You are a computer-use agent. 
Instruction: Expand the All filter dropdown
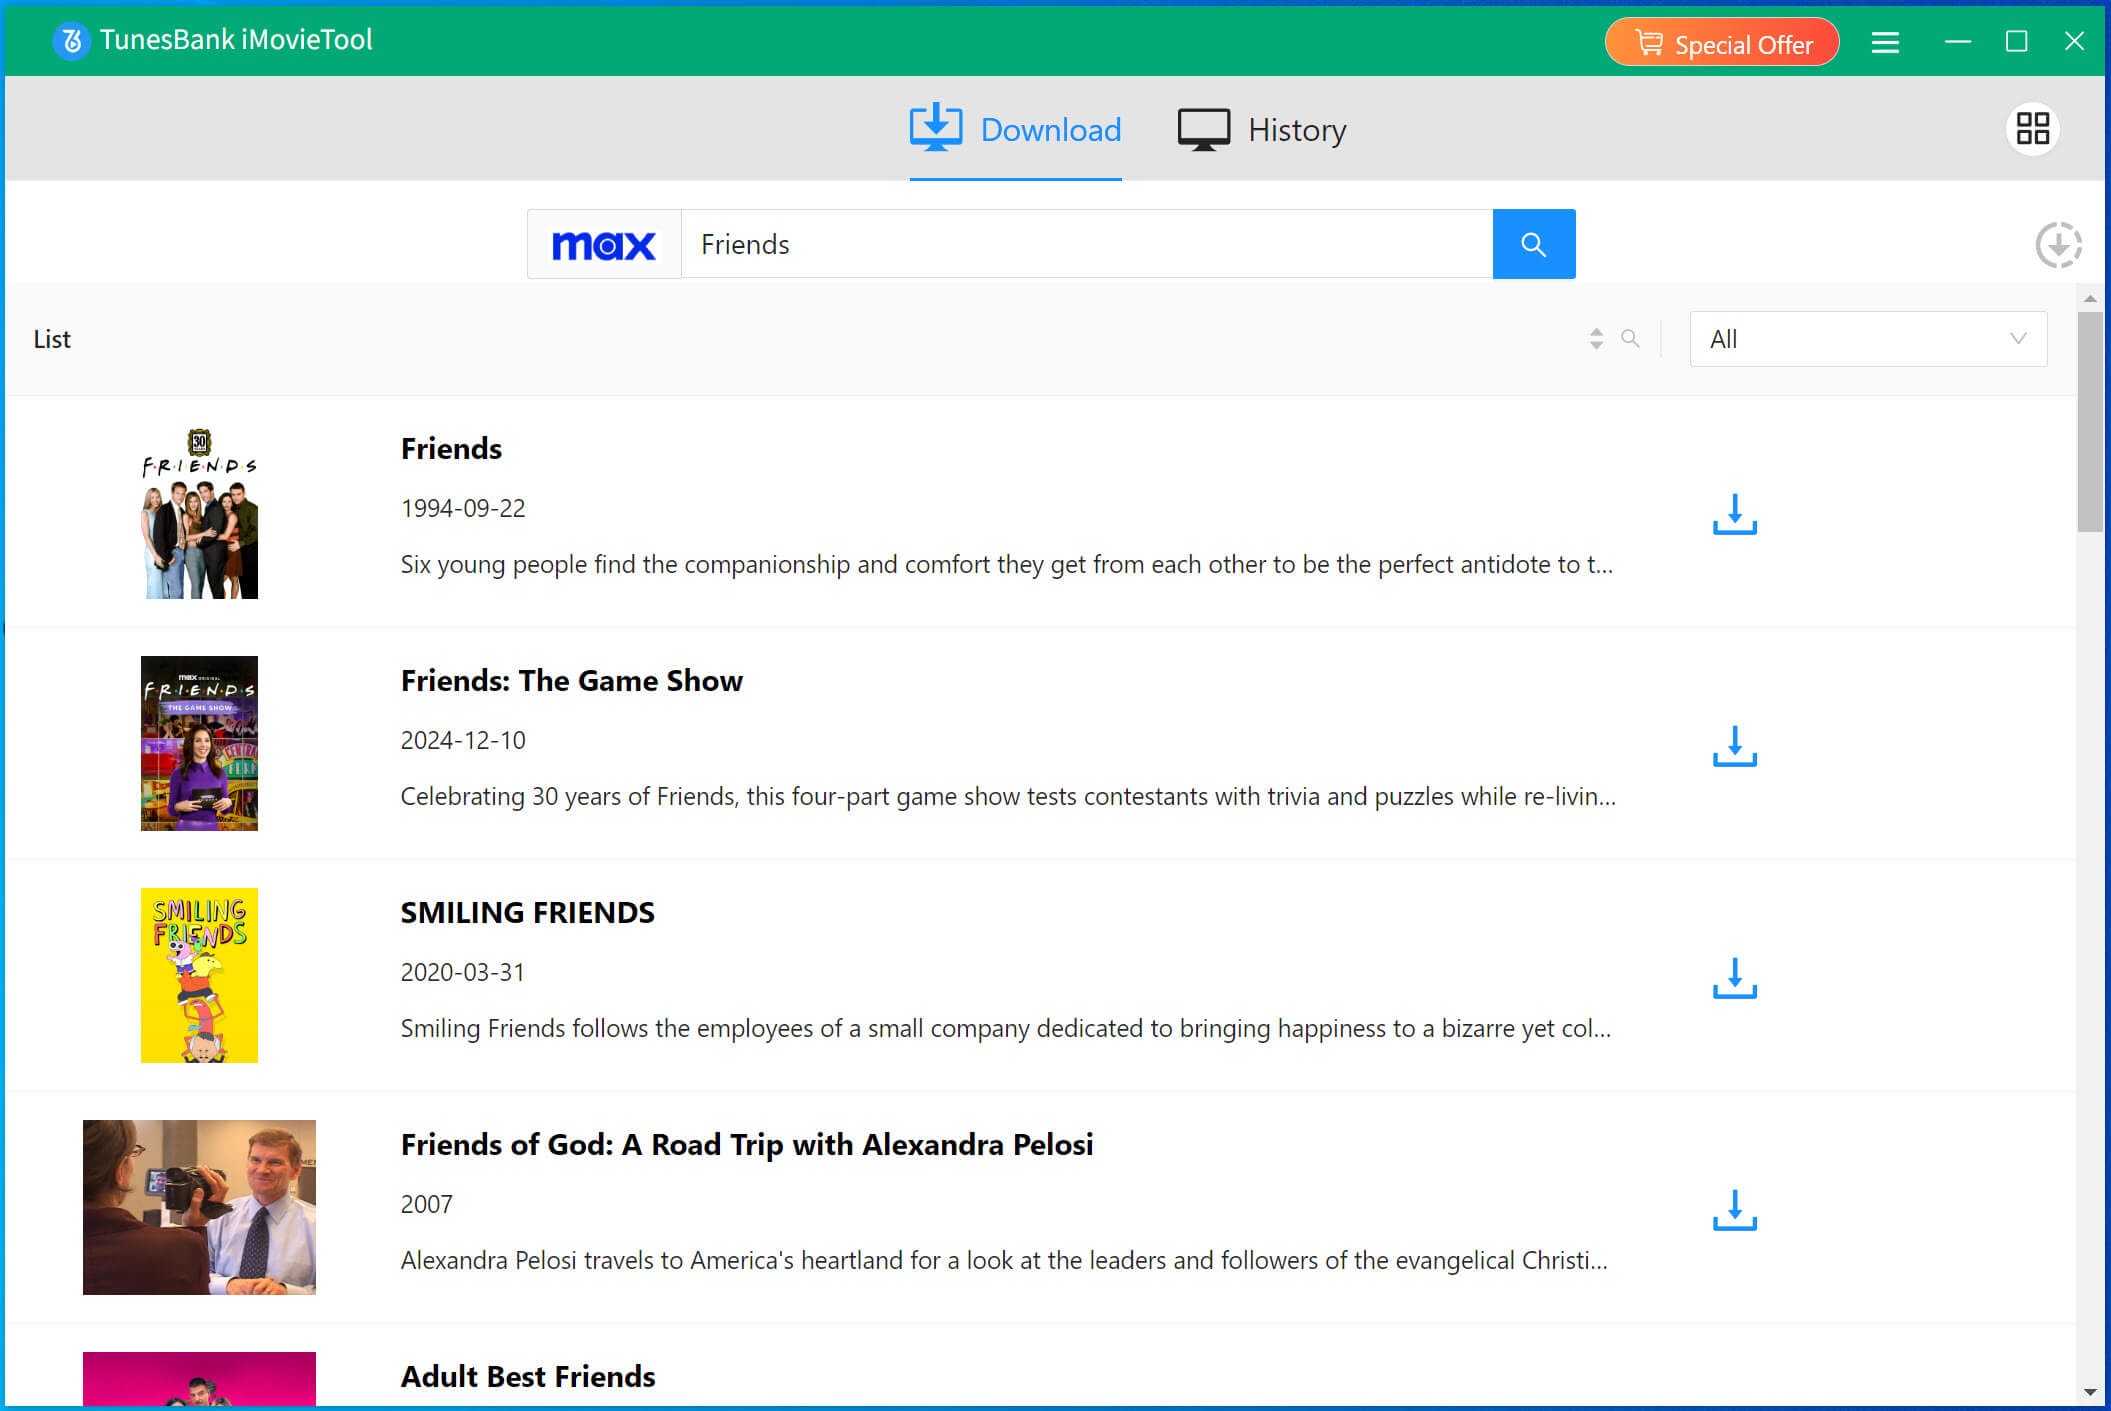click(1868, 339)
